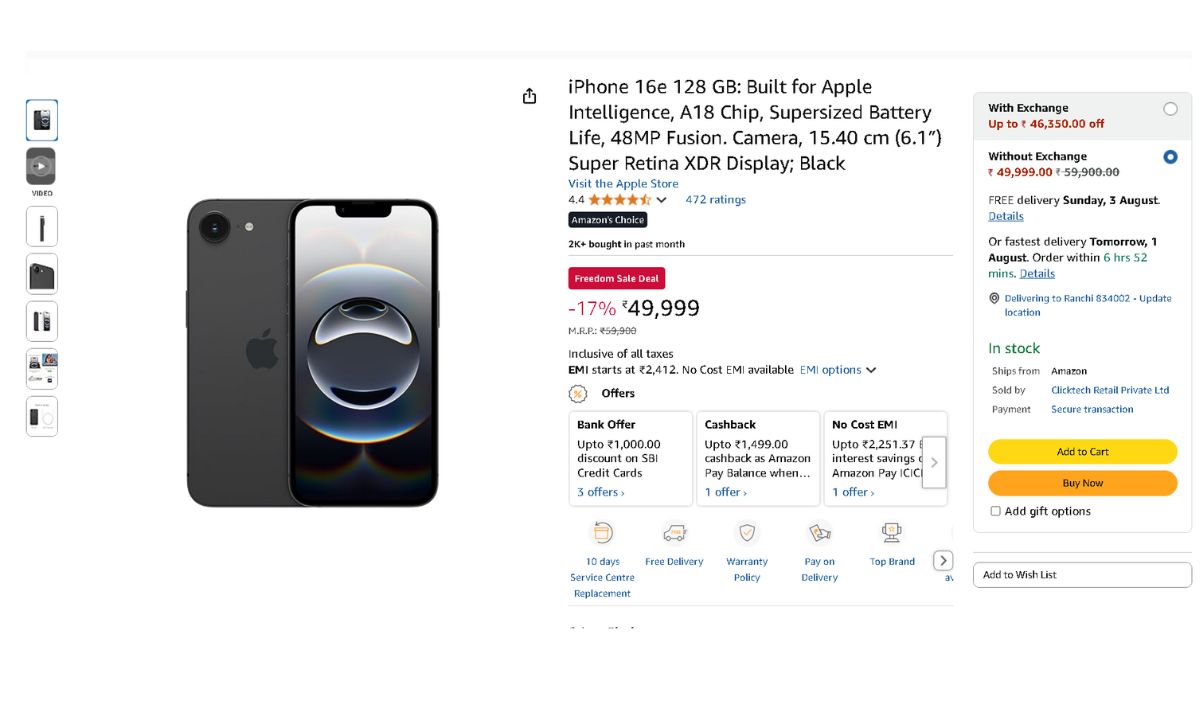
Task: Select the Without Exchange radio option
Action: pos(1170,157)
